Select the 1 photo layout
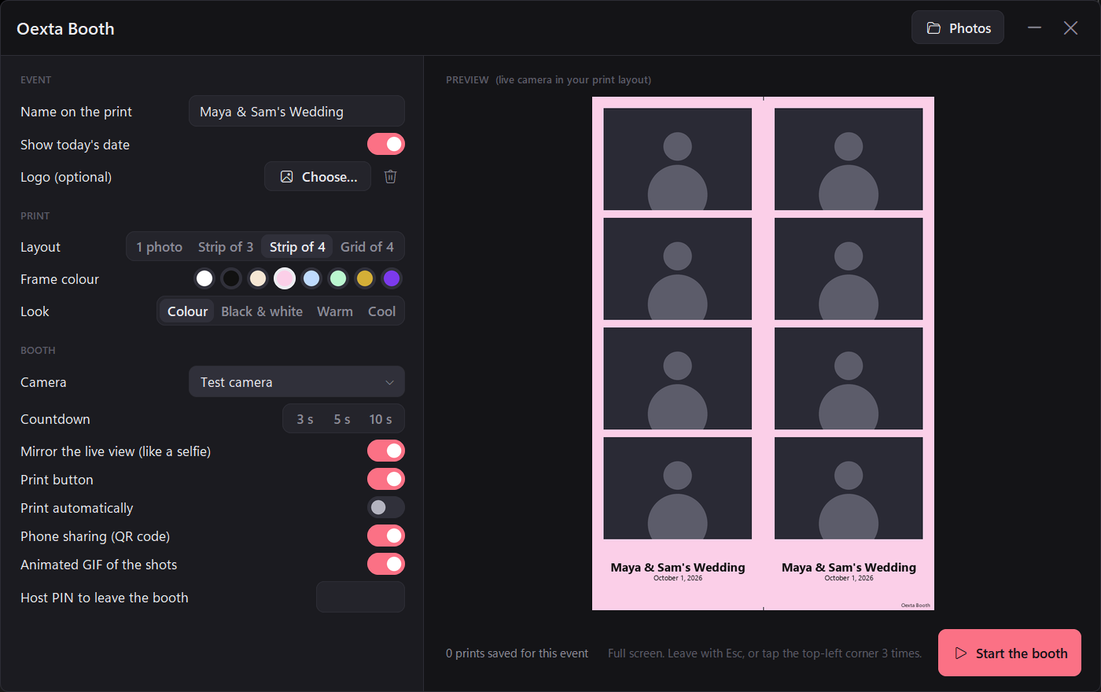The width and height of the screenshot is (1101, 692). 159,247
